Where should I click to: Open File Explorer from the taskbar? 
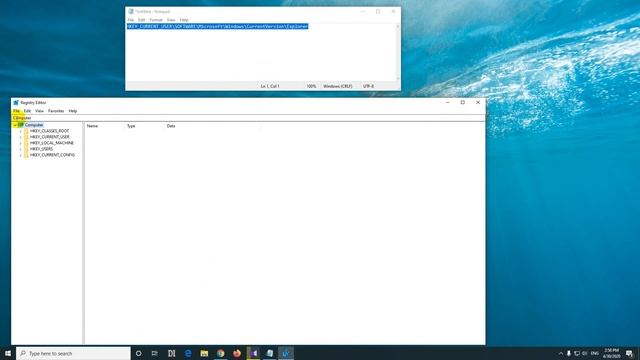coord(204,353)
